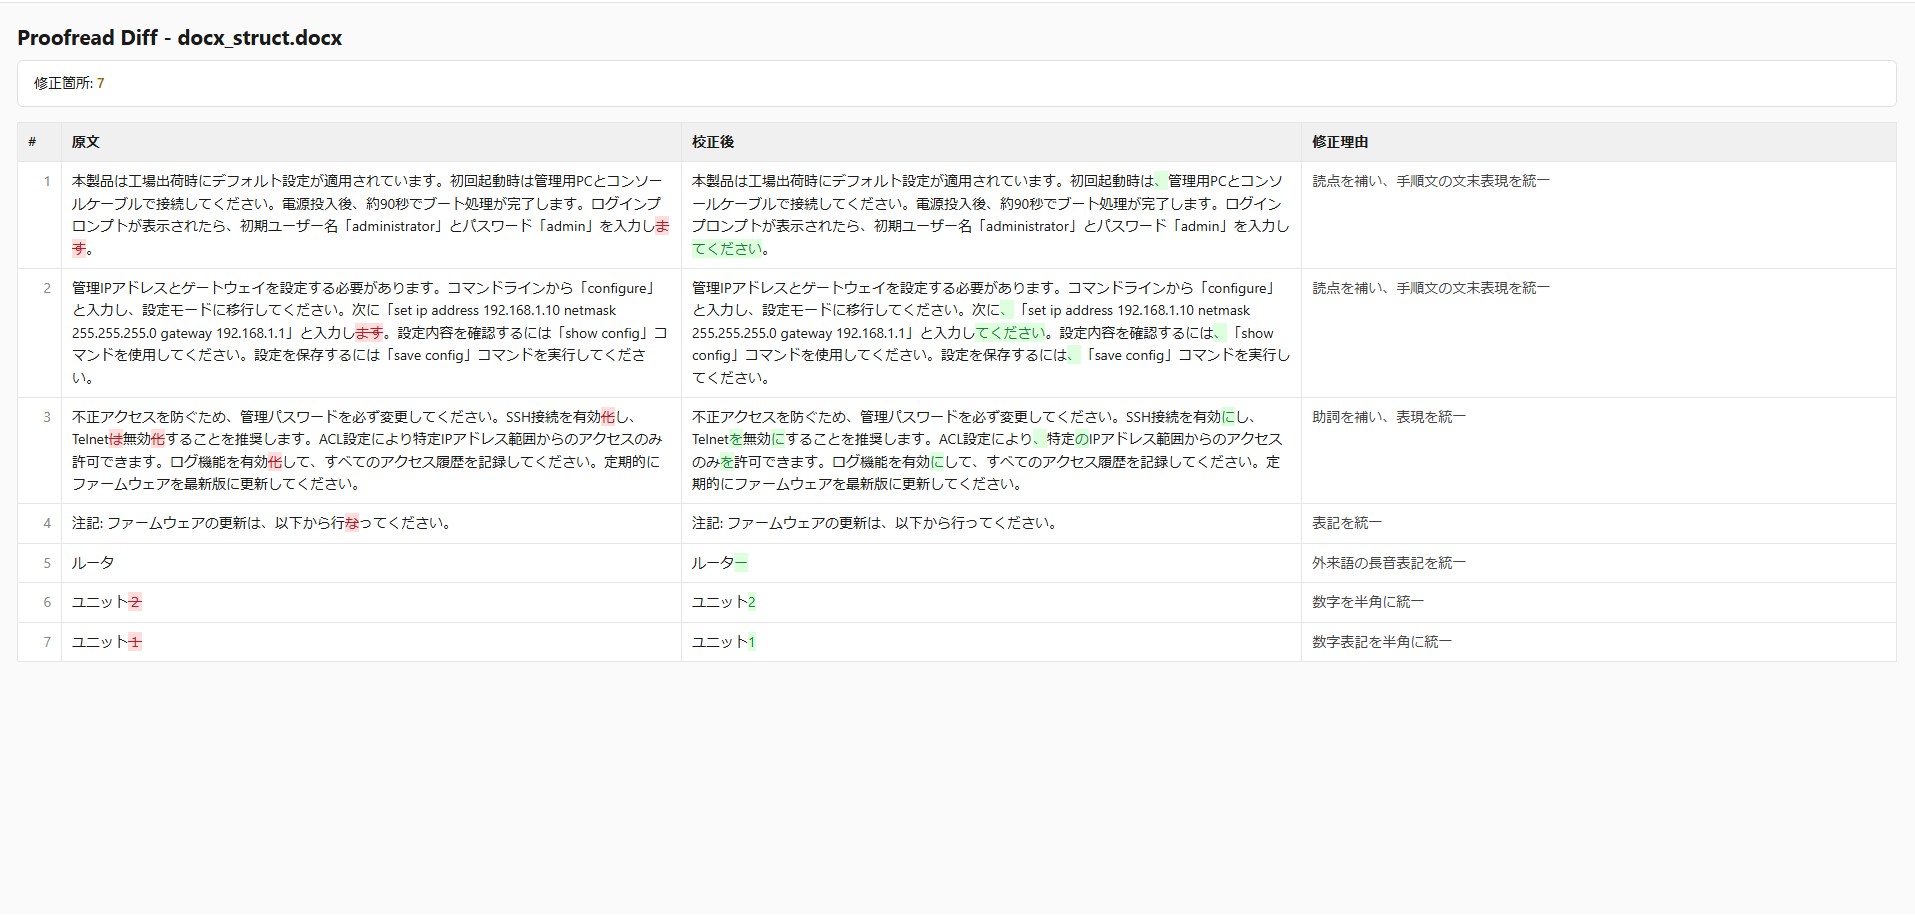This screenshot has height=915, width=1915.
Task: Click row 2 reason '読点を補い、手順文の文末表現を統一'
Action: [1431, 288]
